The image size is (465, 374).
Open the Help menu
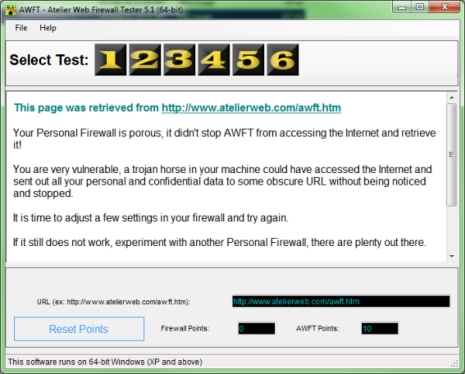(x=48, y=28)
